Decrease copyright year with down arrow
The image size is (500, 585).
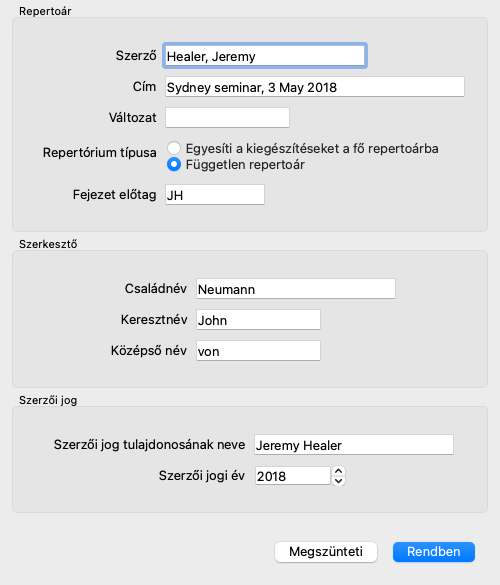(338, 481)
